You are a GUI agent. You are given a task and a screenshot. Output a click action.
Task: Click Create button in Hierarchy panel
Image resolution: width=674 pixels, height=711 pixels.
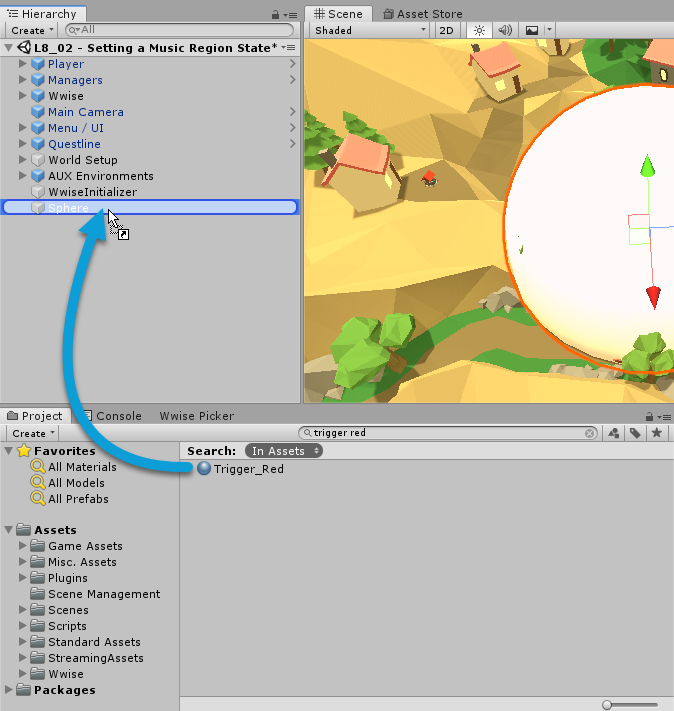click(x=32, y=31)
